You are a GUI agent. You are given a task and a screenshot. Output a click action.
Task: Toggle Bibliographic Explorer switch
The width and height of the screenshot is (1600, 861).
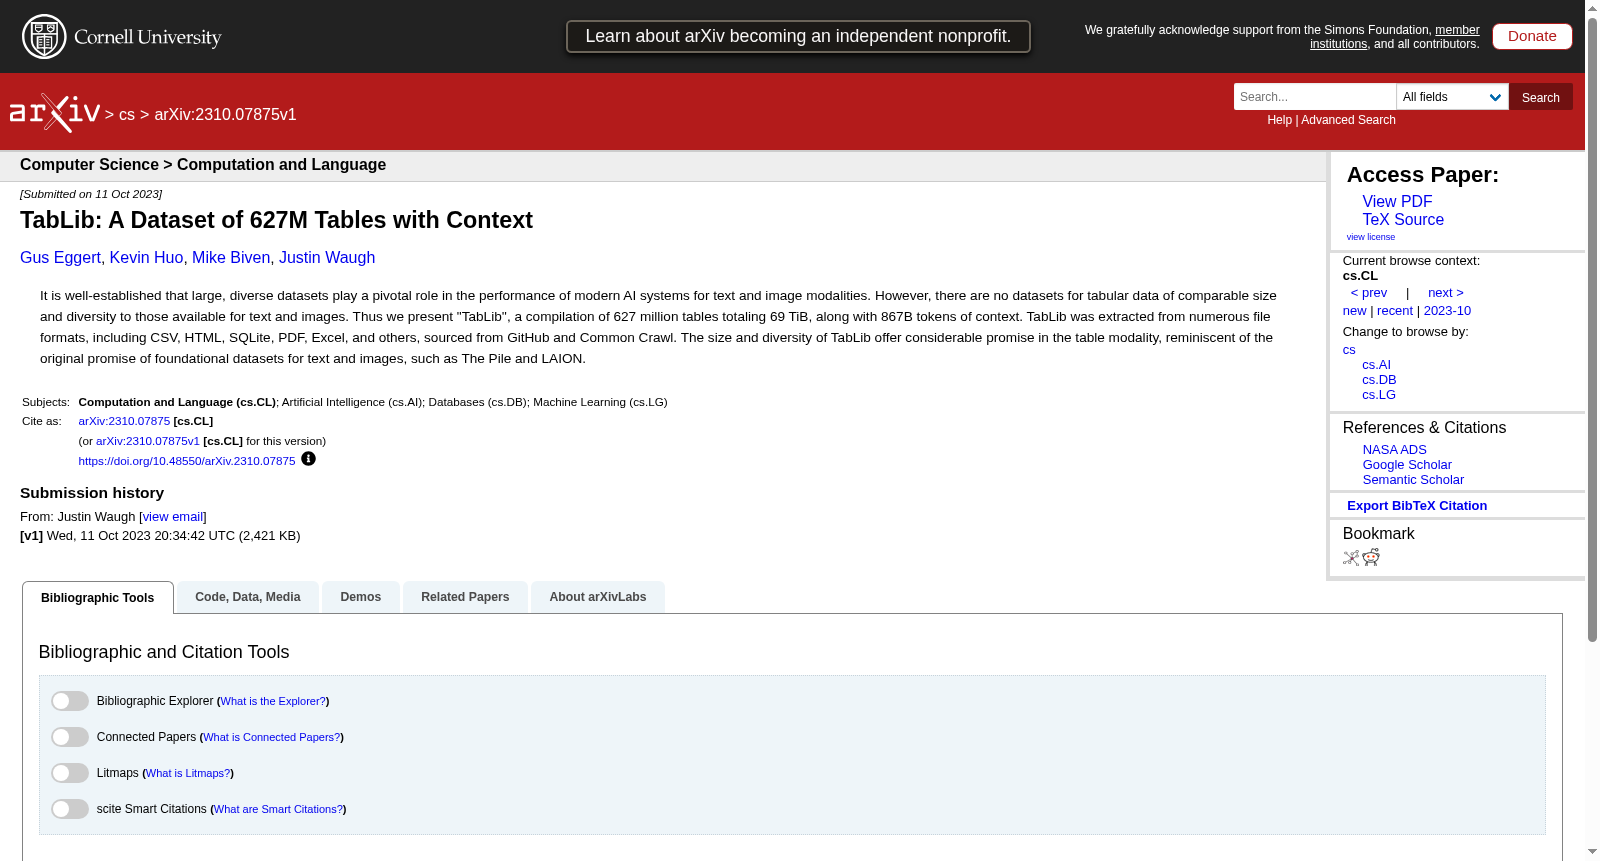70,701
